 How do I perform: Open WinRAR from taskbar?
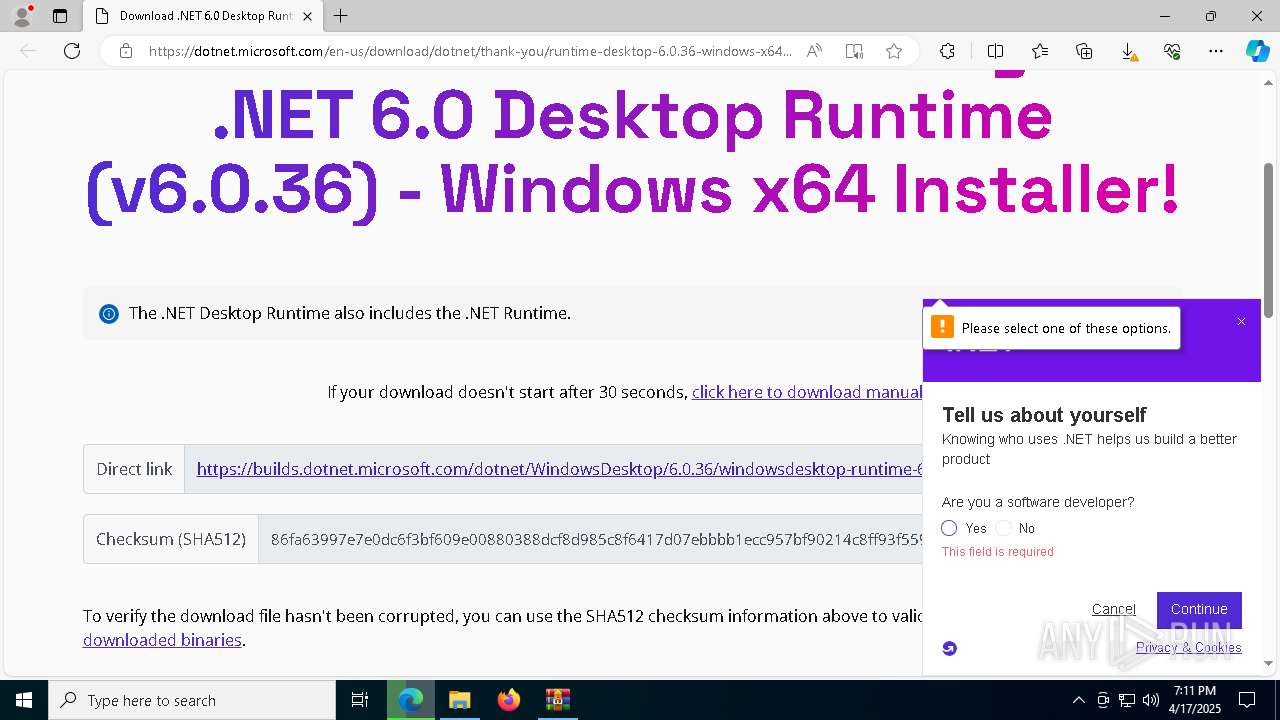coord(557,700)
